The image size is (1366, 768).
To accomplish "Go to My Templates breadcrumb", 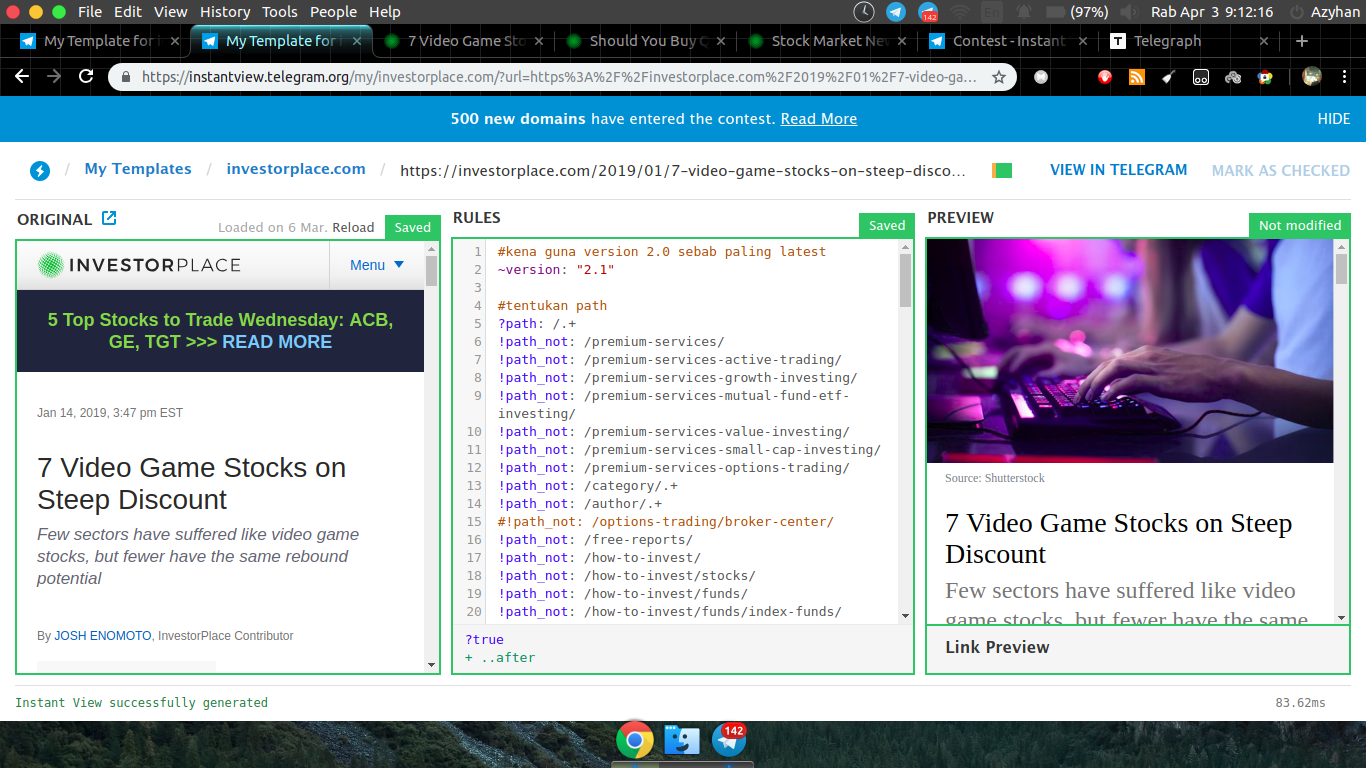I will 138,169.
